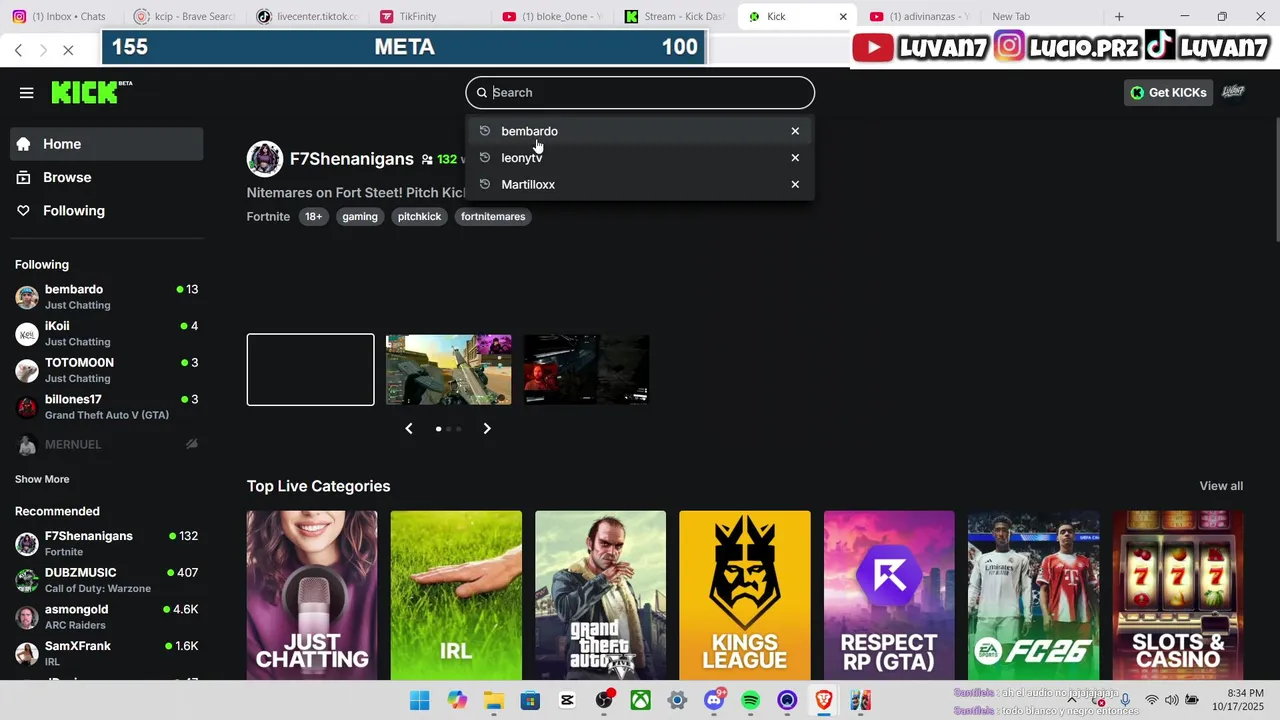The height and width of the screenshot is (720, 1280).
Task: Open asmongold in Recommended list
Action: (107, 617)
